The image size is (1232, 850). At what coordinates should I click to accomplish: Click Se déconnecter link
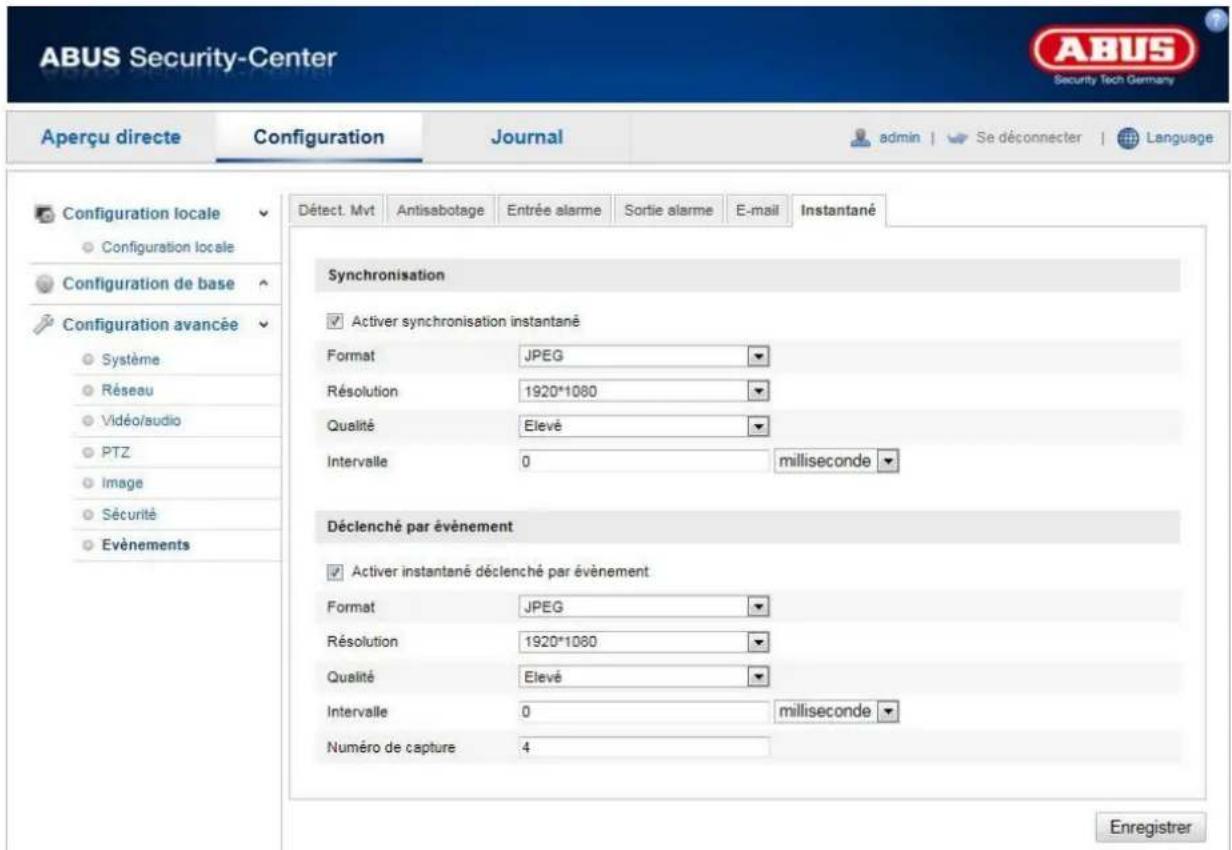1029,138
